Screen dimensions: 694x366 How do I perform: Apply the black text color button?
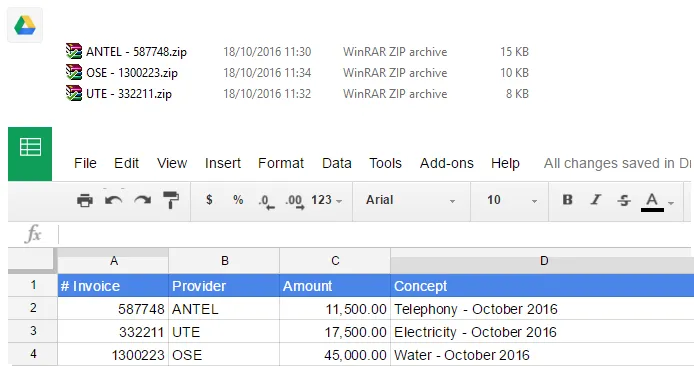(x=652, y=202)
